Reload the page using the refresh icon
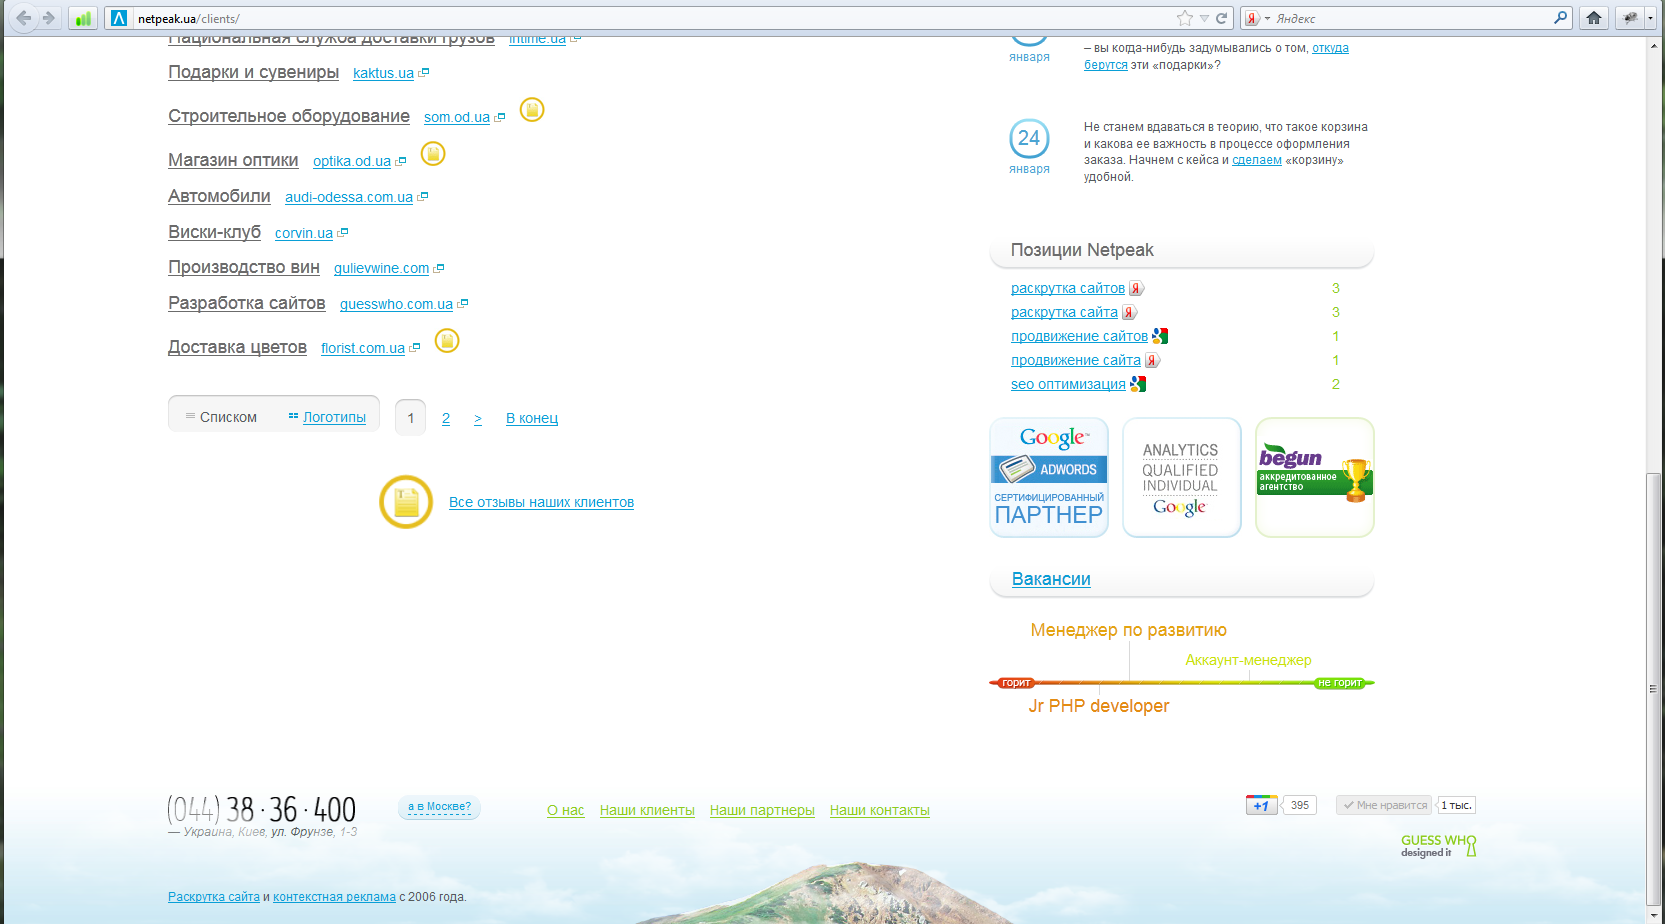The image size is (1665, 924). 1221,18
